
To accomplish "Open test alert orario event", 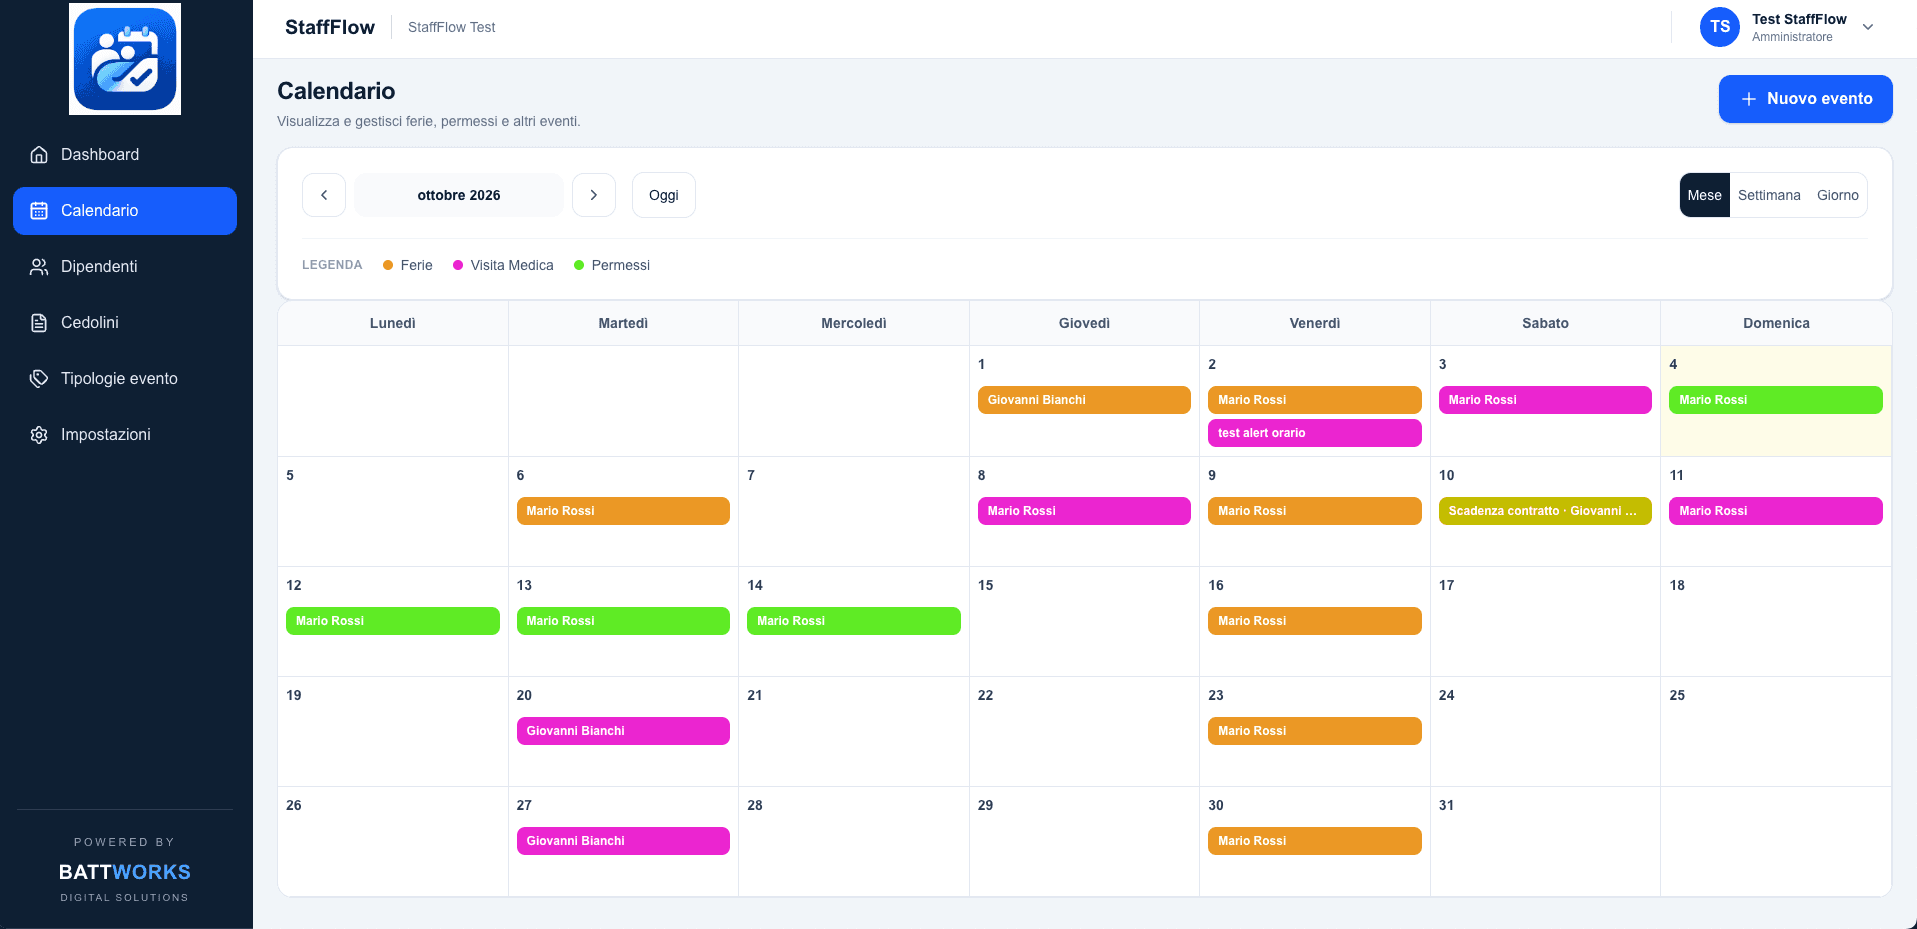I will 1315,433.
